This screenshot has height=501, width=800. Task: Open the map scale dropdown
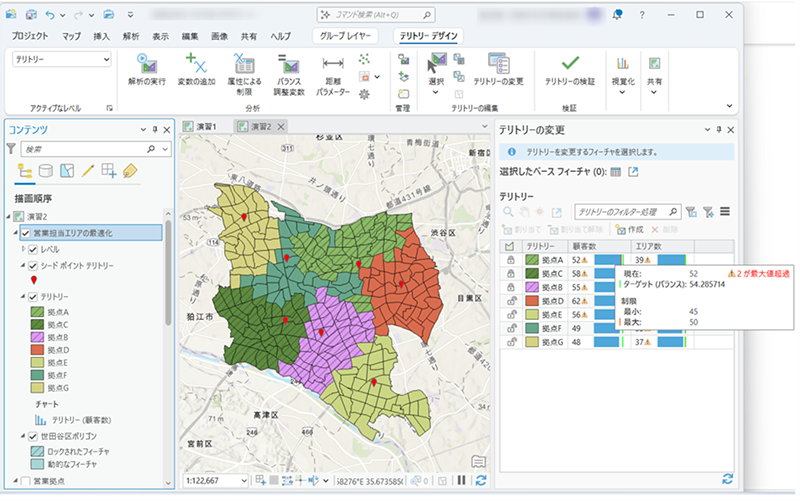245,481
